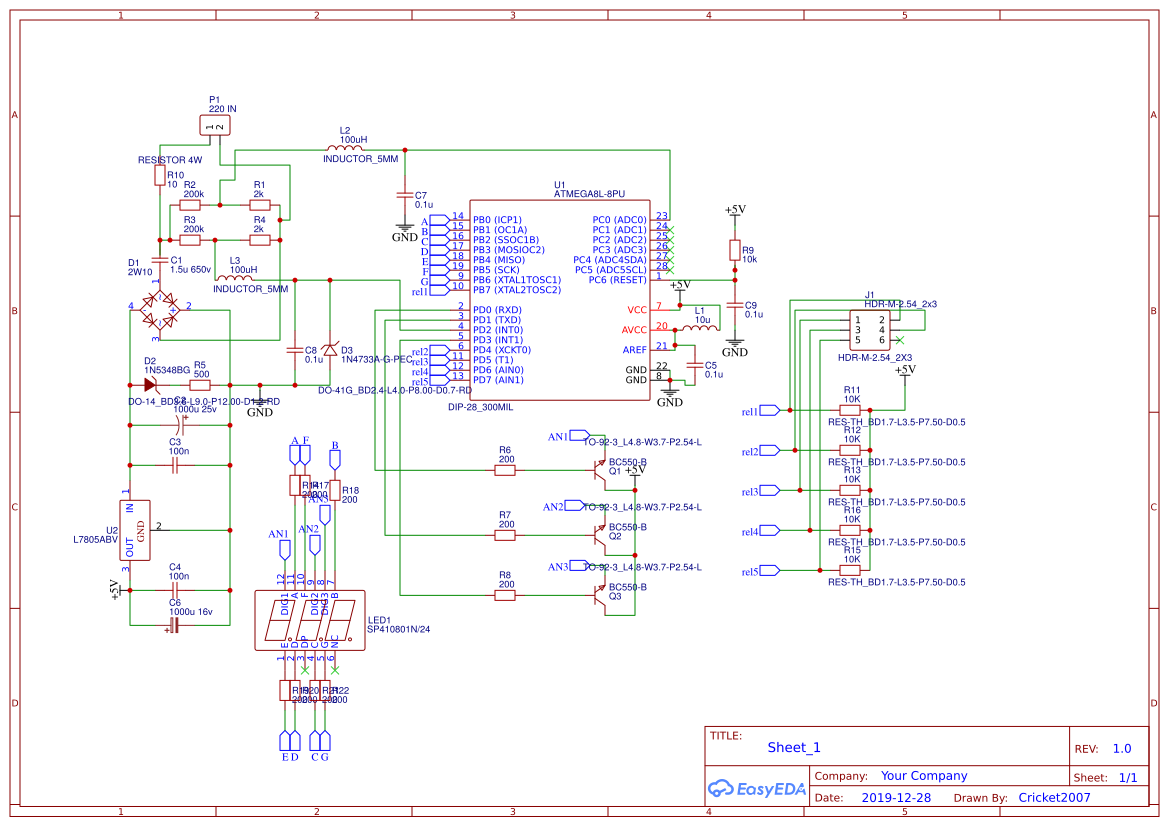Pick the C7 0.1u capacitor symbol
1169x827 pixels.
(405, 195)
